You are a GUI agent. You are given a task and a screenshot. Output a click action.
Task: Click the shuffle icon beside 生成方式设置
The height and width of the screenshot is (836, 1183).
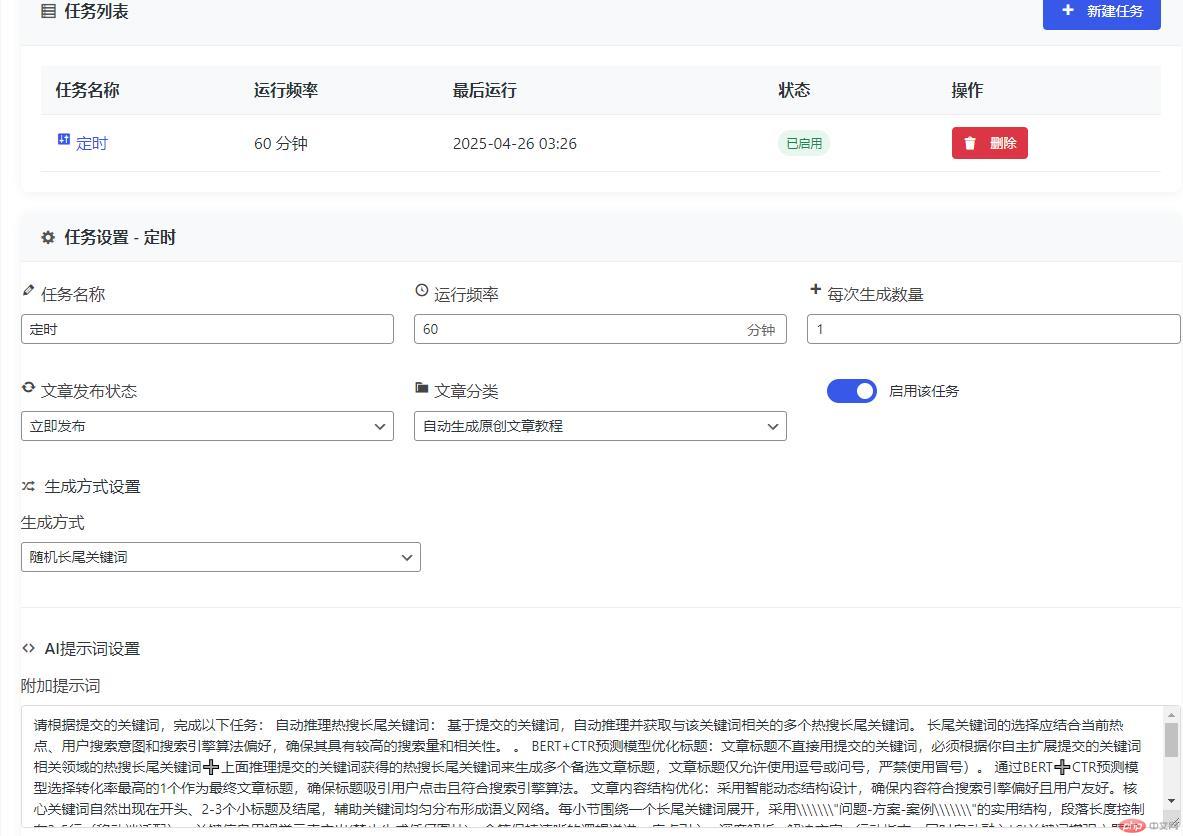[28, 486]
